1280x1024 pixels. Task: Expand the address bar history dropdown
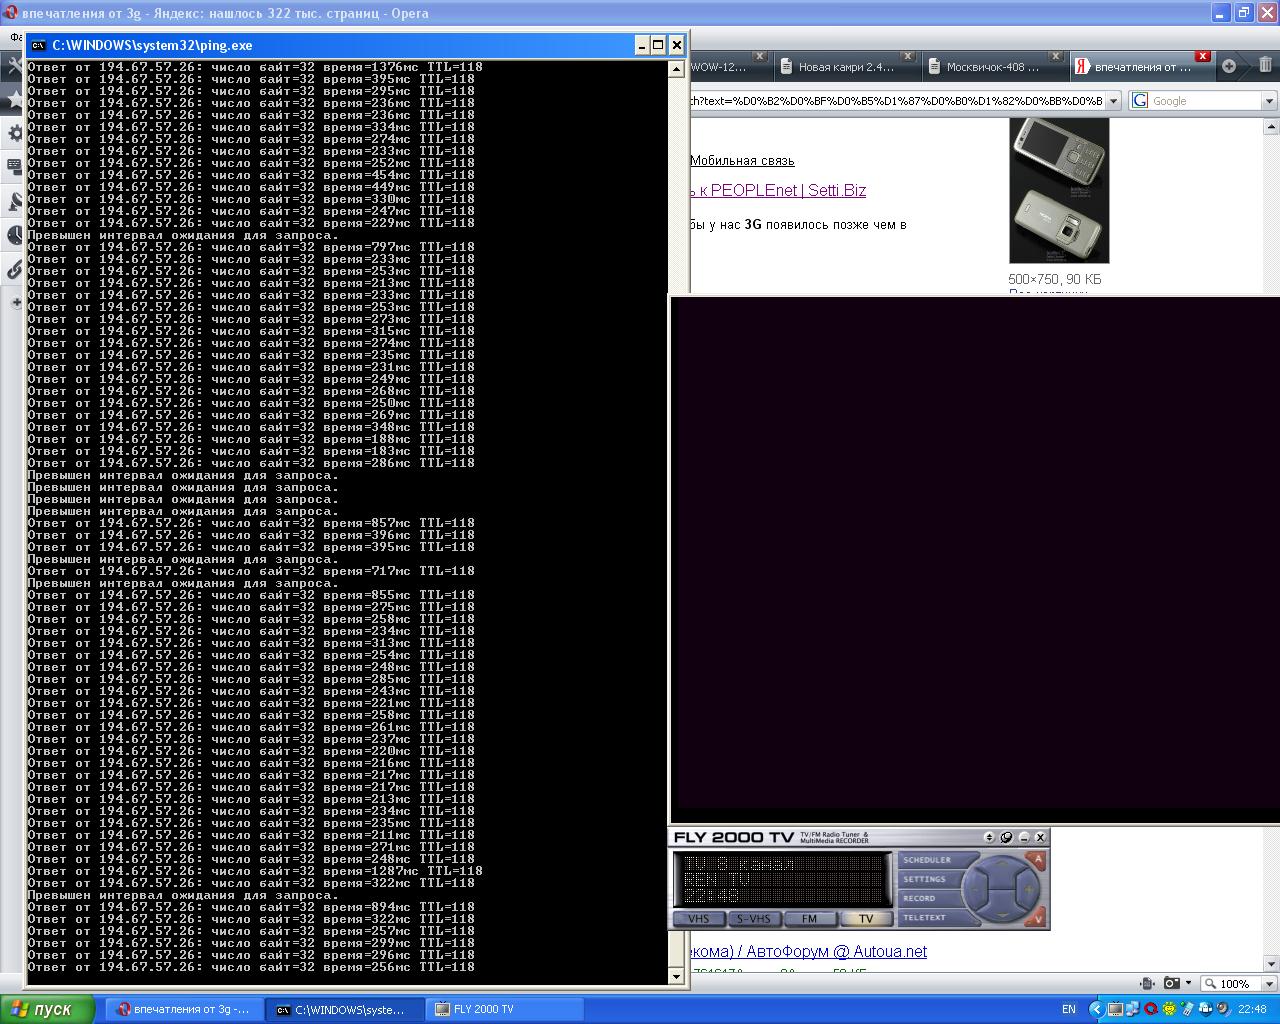pyautogui.click(x=1113, y=101)
